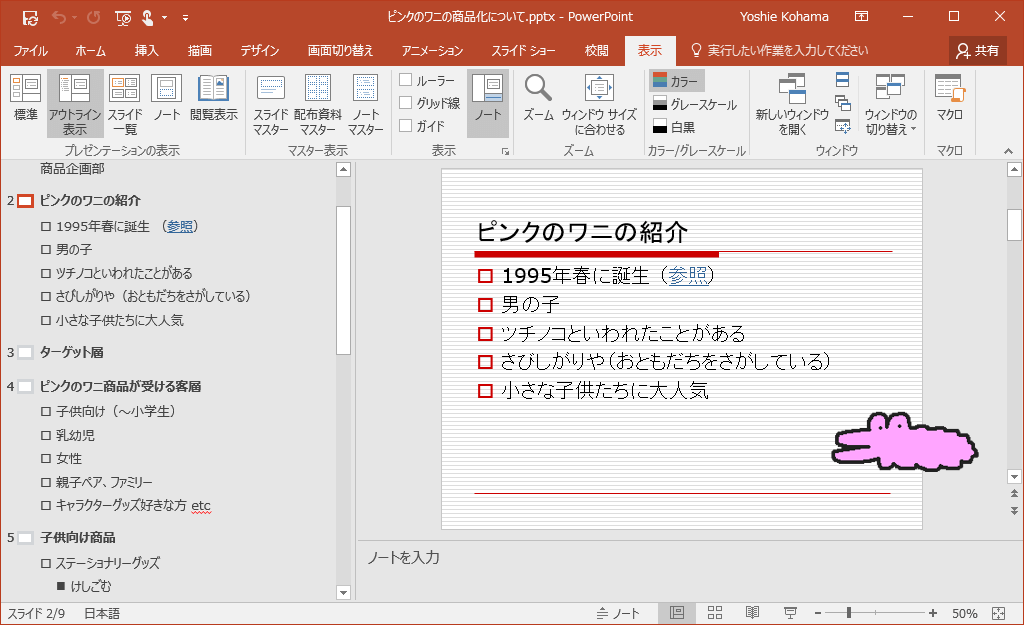1024x625 pixels.
Task: Click the Zoom (ズーム) magnifier button
Action: coord(538,102)
